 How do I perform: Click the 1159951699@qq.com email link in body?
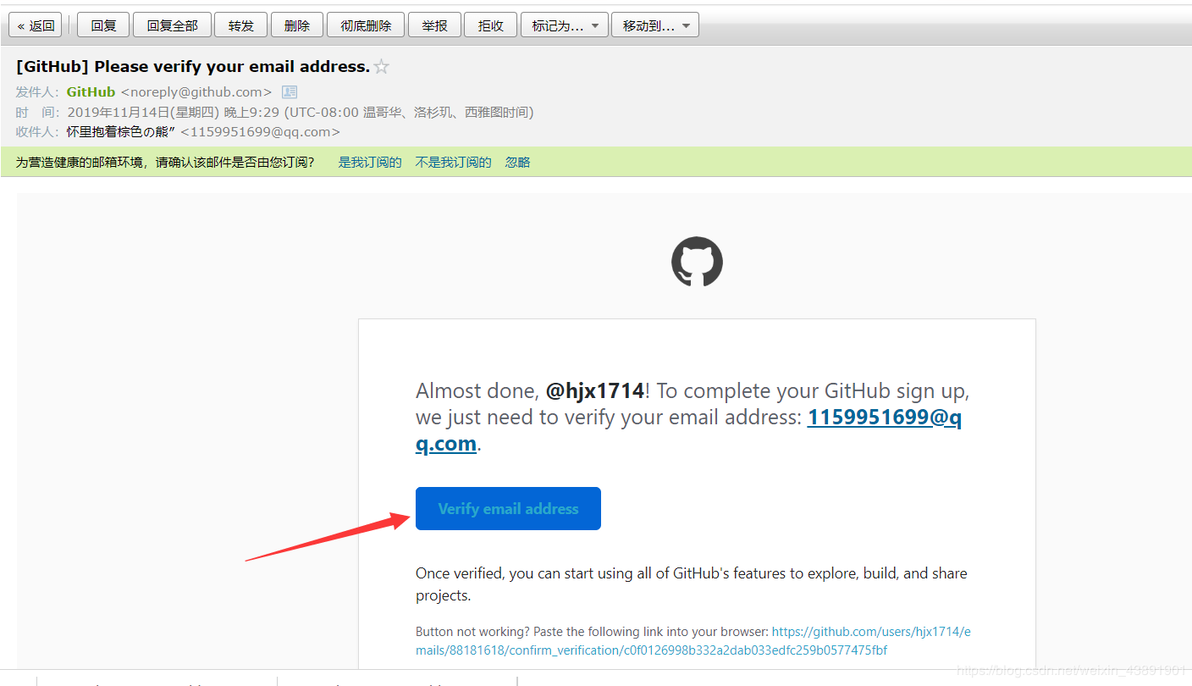coord(884,417)
